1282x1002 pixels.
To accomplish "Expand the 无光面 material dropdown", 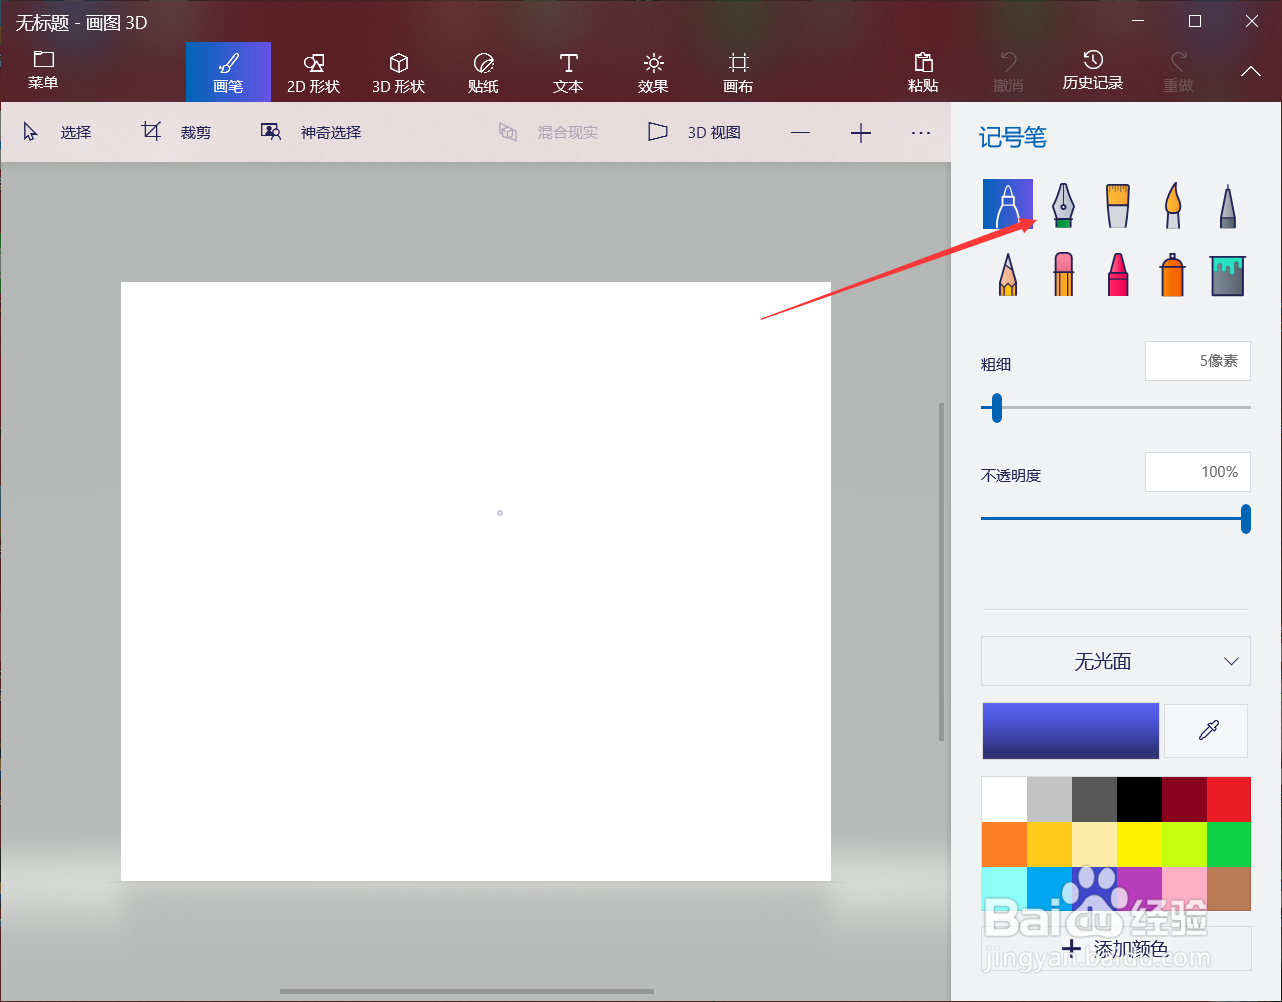I will 1116,661.
